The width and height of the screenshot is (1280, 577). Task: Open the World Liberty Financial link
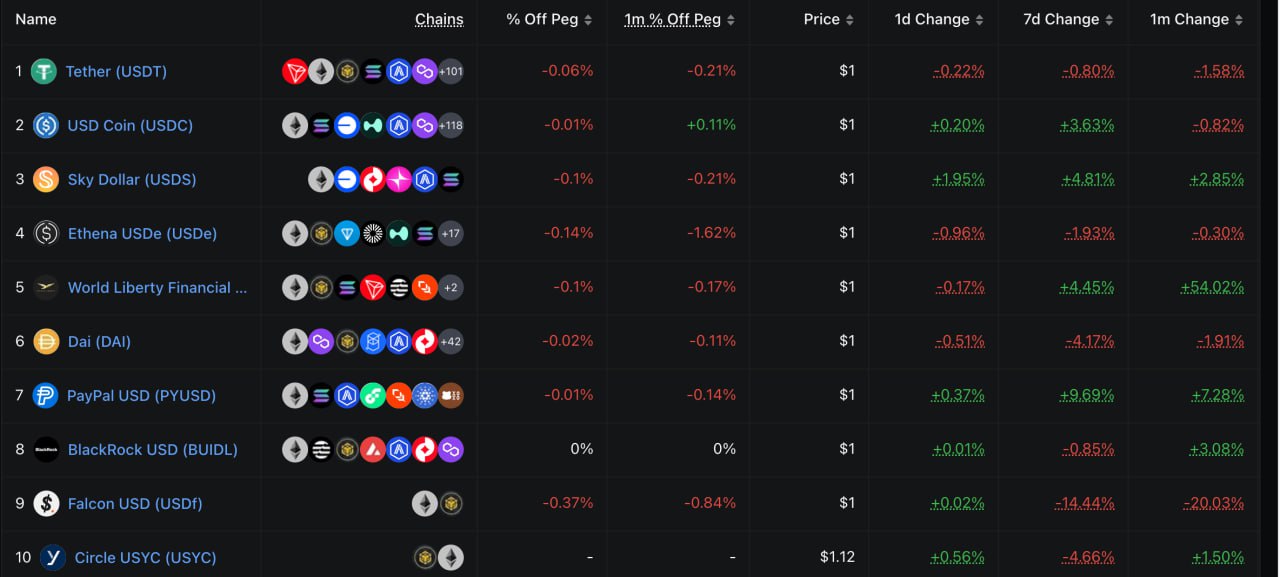[157, 287]
